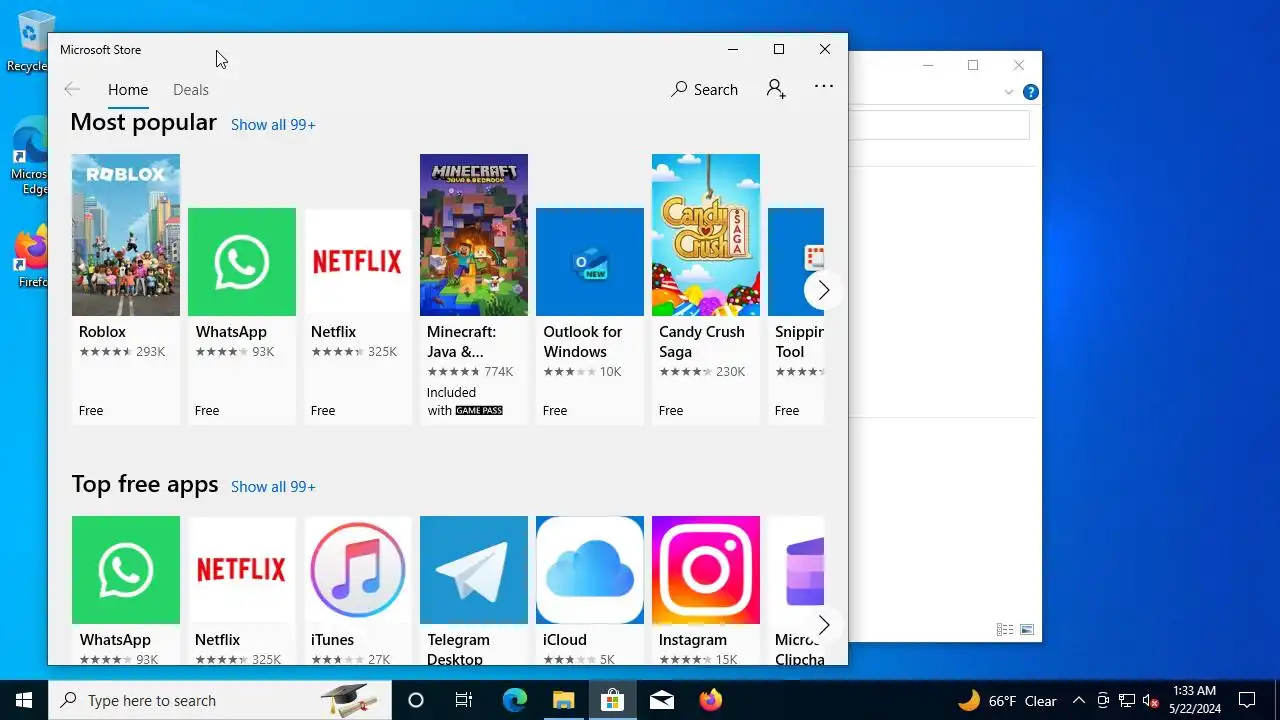Open the See more ellipsis menu
1280x720 pixels.
click(824, 87)
